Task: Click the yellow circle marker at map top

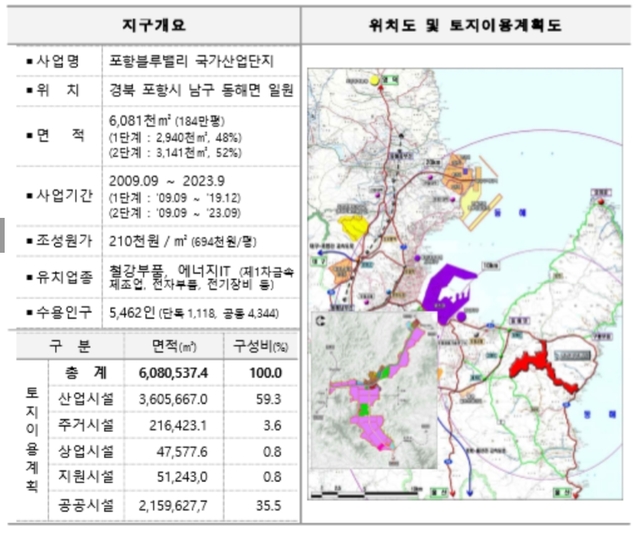Action: tap(374, 78)
